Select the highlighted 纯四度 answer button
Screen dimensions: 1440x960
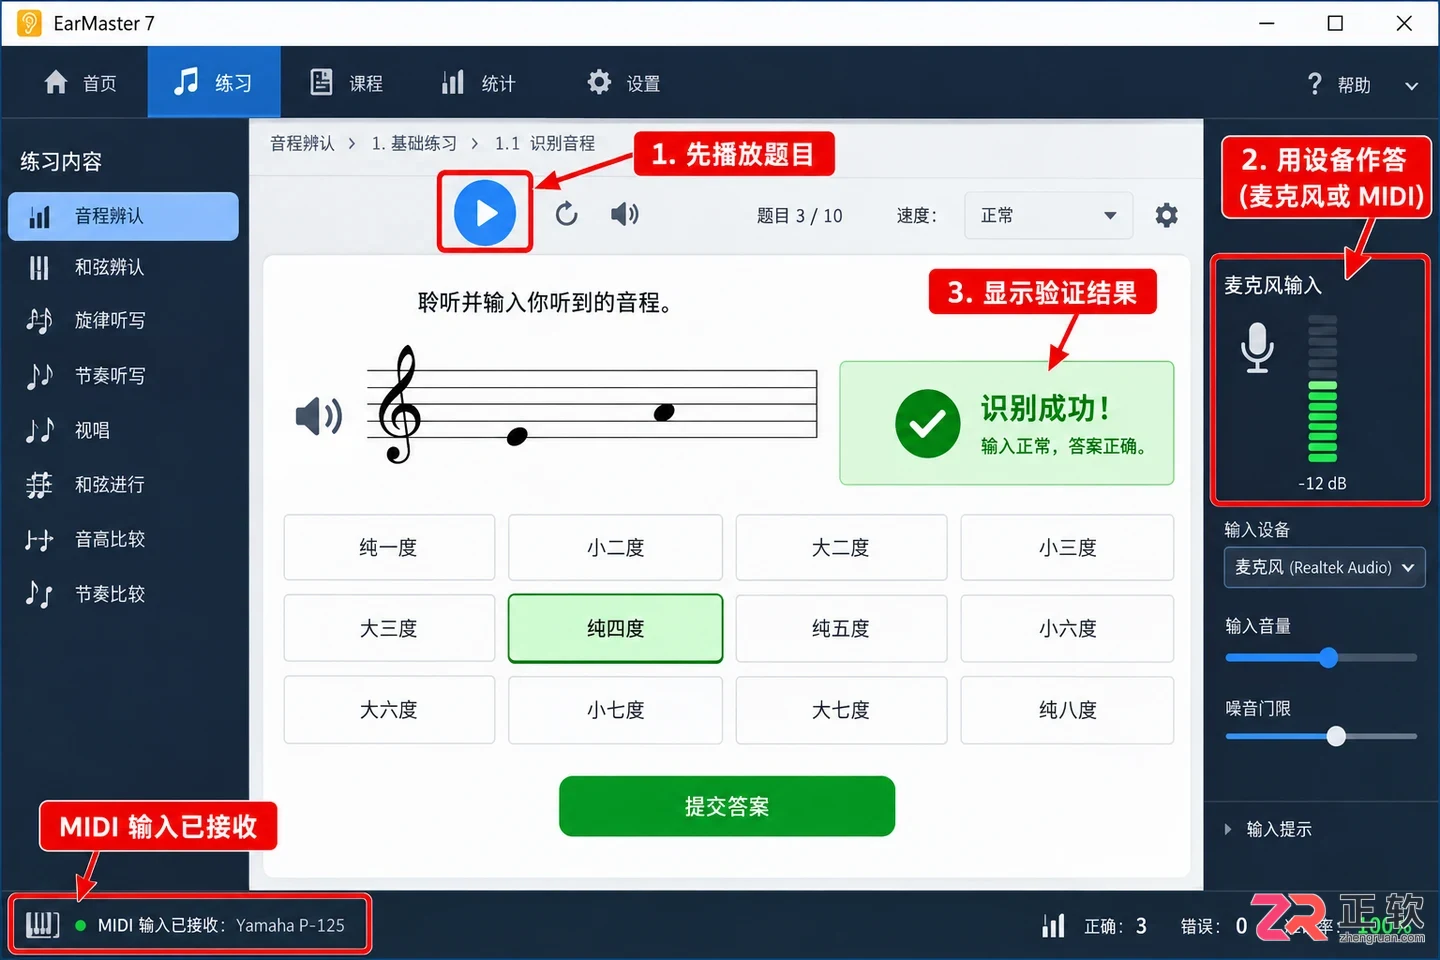pyautogui.click(x=615, y=628)
